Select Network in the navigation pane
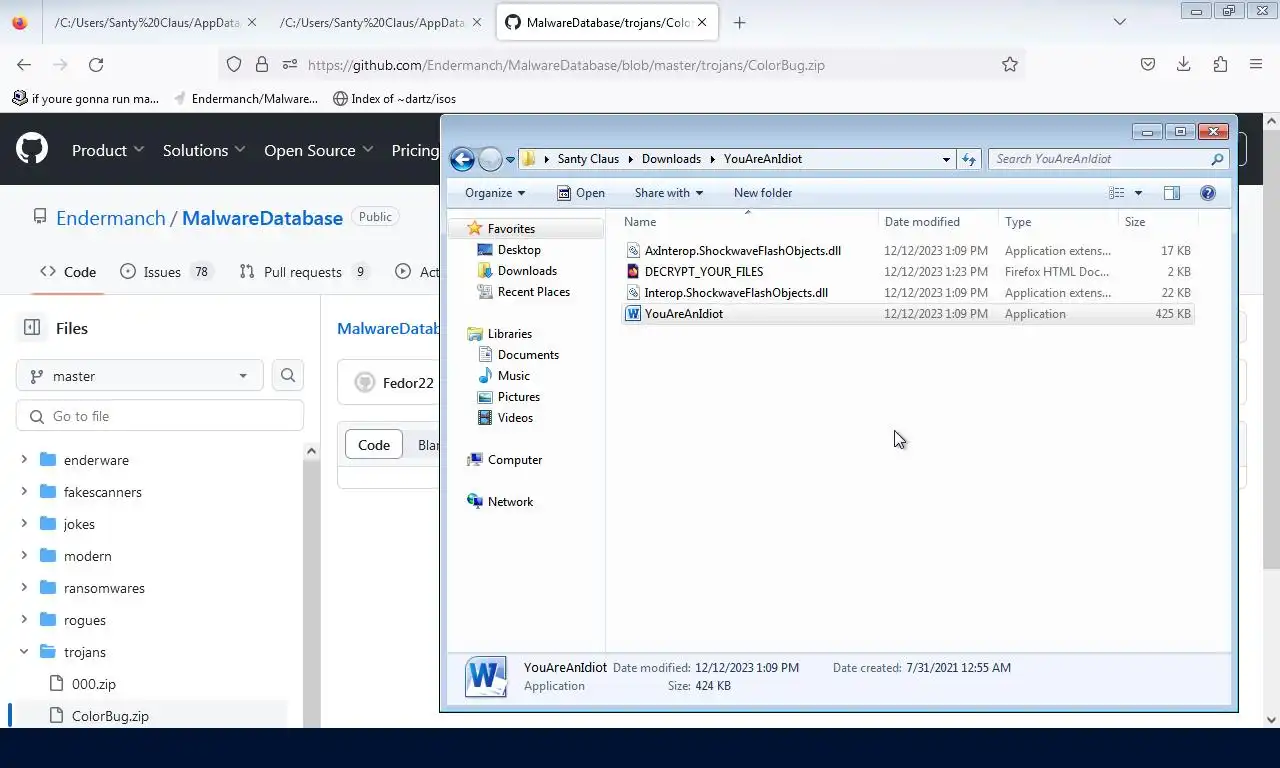This screenshot has height=768, width=1280. pyautogui.click(x=510, y=502)
